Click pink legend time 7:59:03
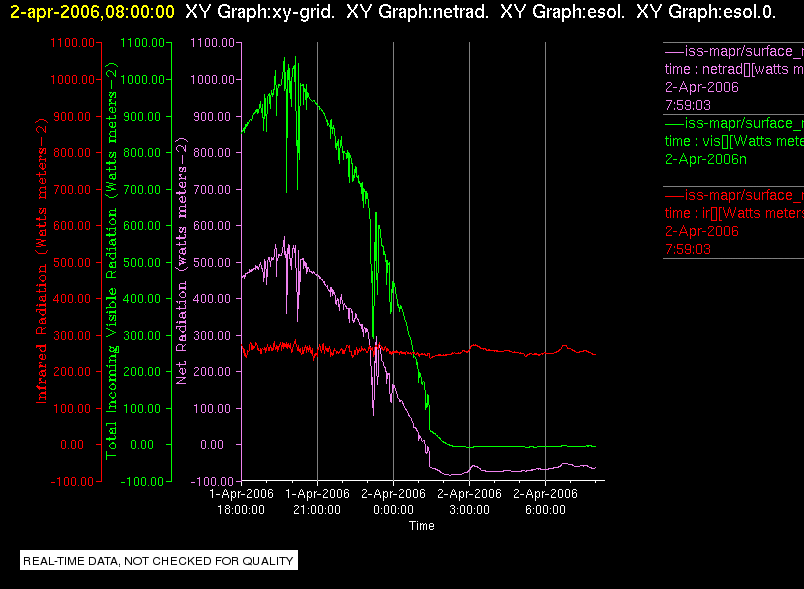 point(688,106)
